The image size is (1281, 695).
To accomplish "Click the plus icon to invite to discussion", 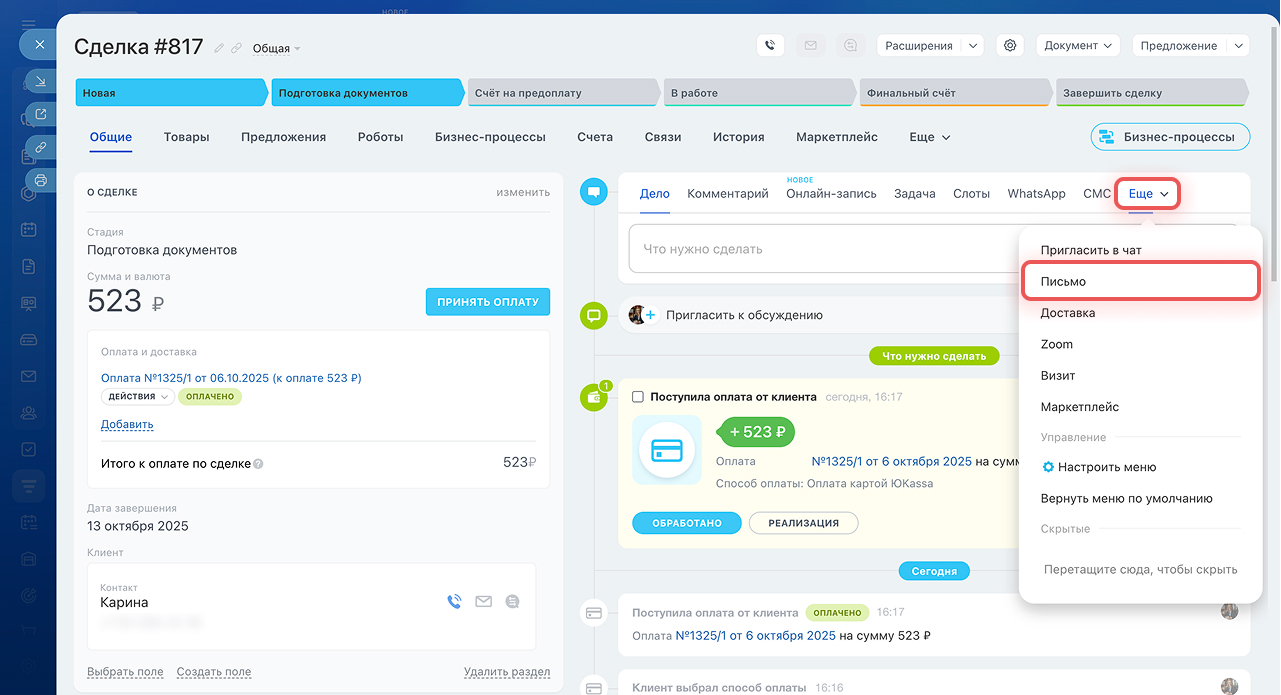I will [x=650, y=315].
